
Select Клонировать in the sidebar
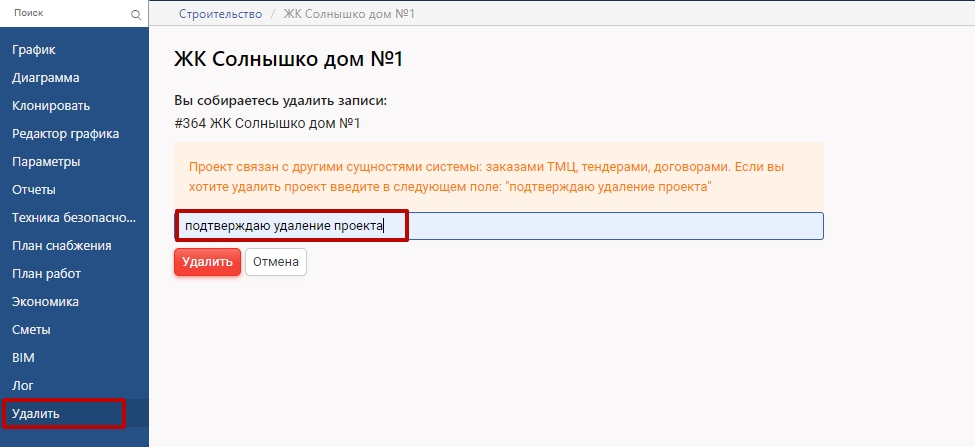pos(51,106)
